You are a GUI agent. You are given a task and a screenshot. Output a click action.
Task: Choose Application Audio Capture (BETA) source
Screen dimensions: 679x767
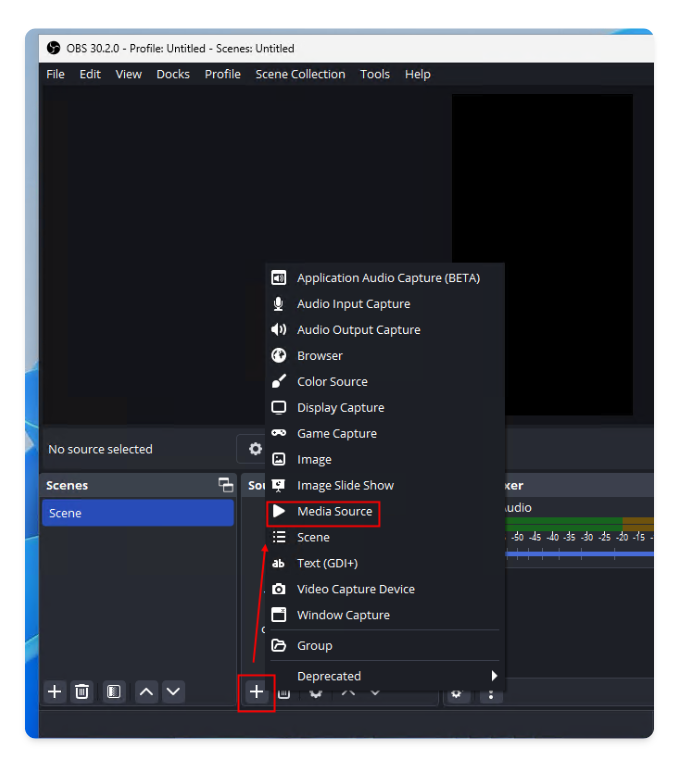click(x=385, y=278)
